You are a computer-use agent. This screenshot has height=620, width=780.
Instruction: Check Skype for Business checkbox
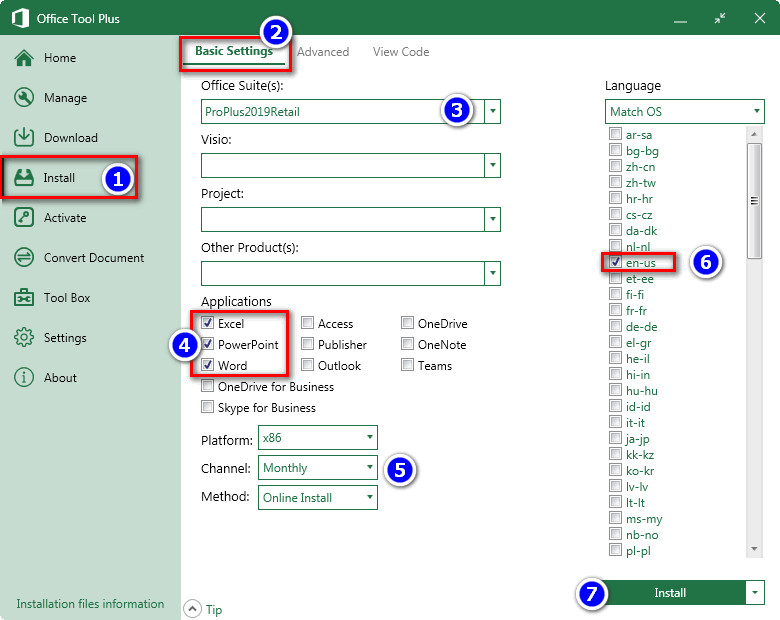[x=207, y=407]
